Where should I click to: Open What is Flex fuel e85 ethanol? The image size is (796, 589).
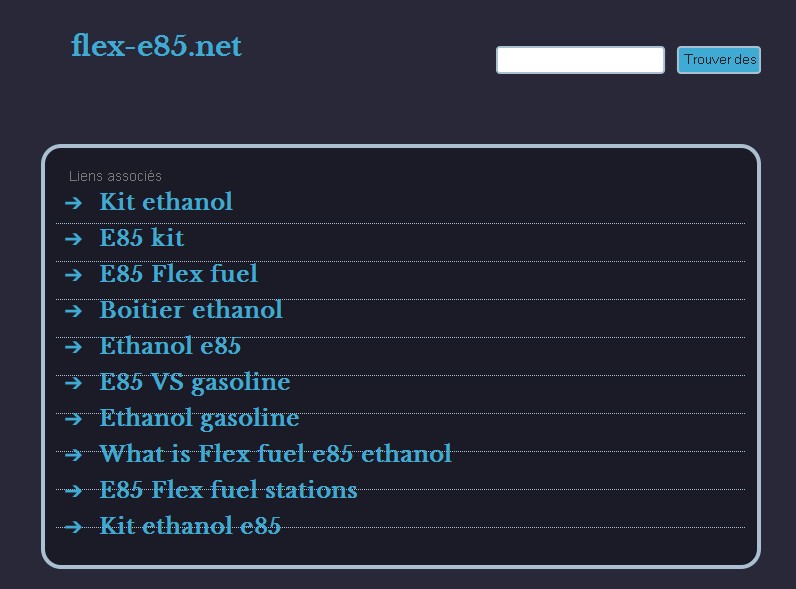[275, 454]
